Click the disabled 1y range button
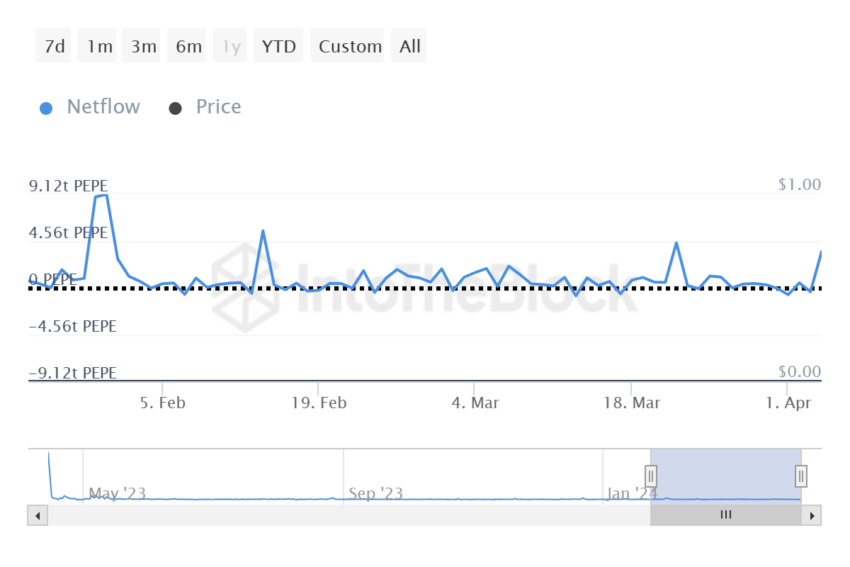Image resolution: width=850 pixels, height=567 pixels. (231, 46)
